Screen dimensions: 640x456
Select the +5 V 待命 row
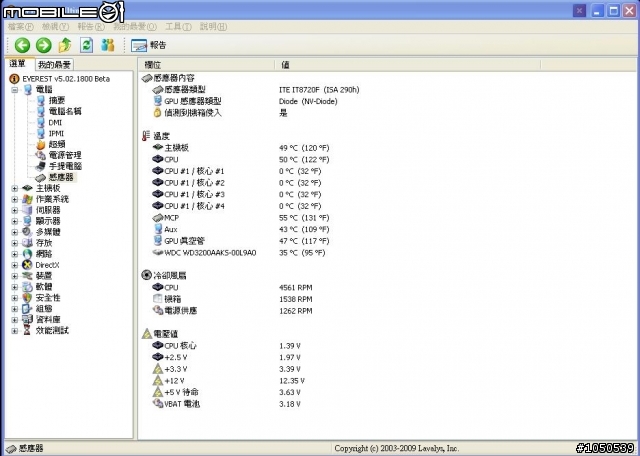[x=227, y=392]
